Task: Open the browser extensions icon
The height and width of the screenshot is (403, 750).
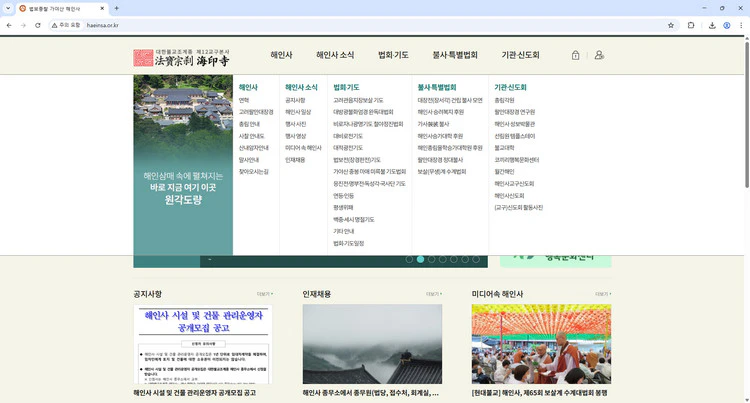Action: point(691,25)
